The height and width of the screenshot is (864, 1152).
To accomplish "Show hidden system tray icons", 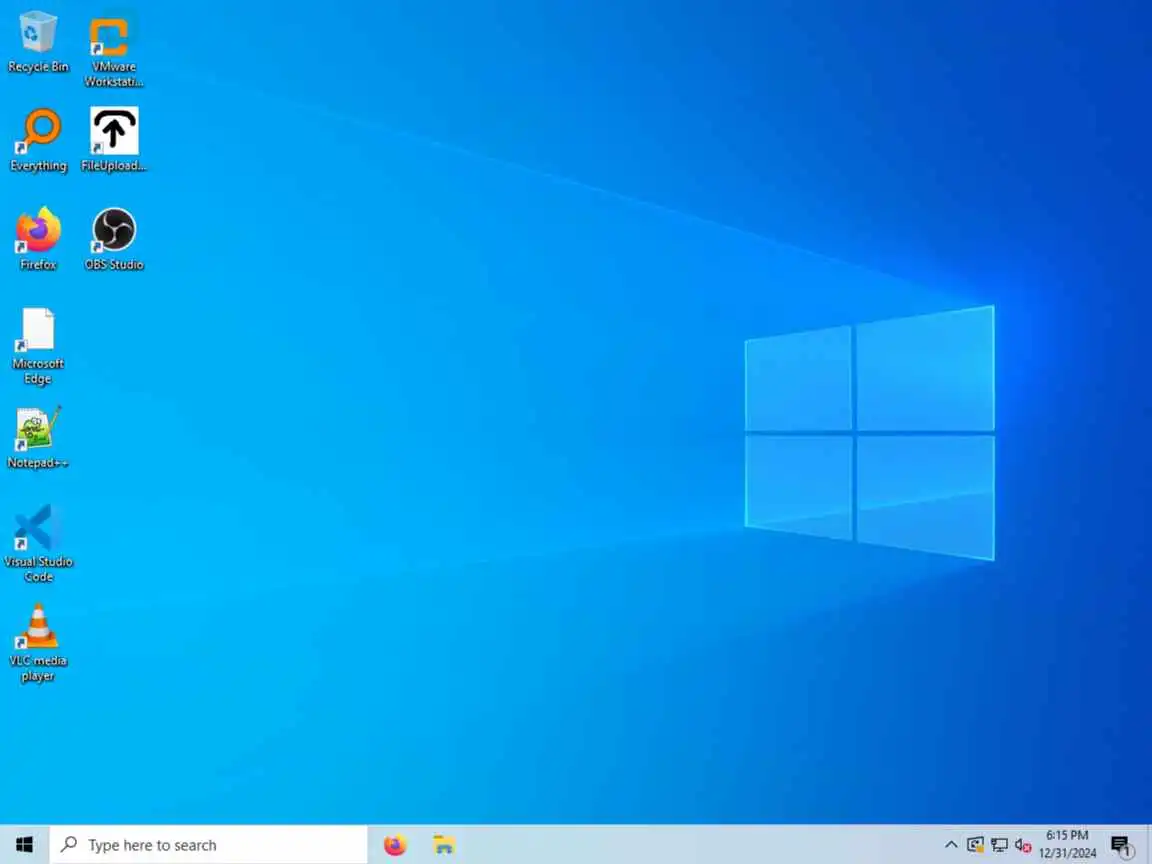I will pos(951,845).
